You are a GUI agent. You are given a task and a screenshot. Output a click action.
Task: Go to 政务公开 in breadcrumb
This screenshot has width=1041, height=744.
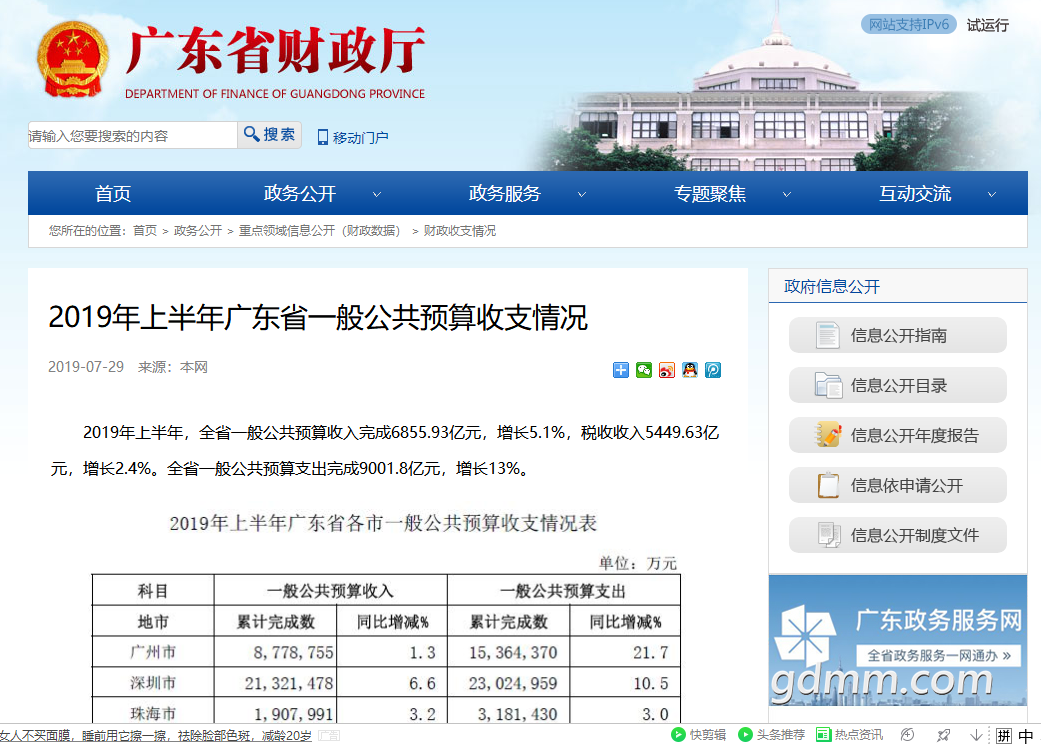pos(198,230)
